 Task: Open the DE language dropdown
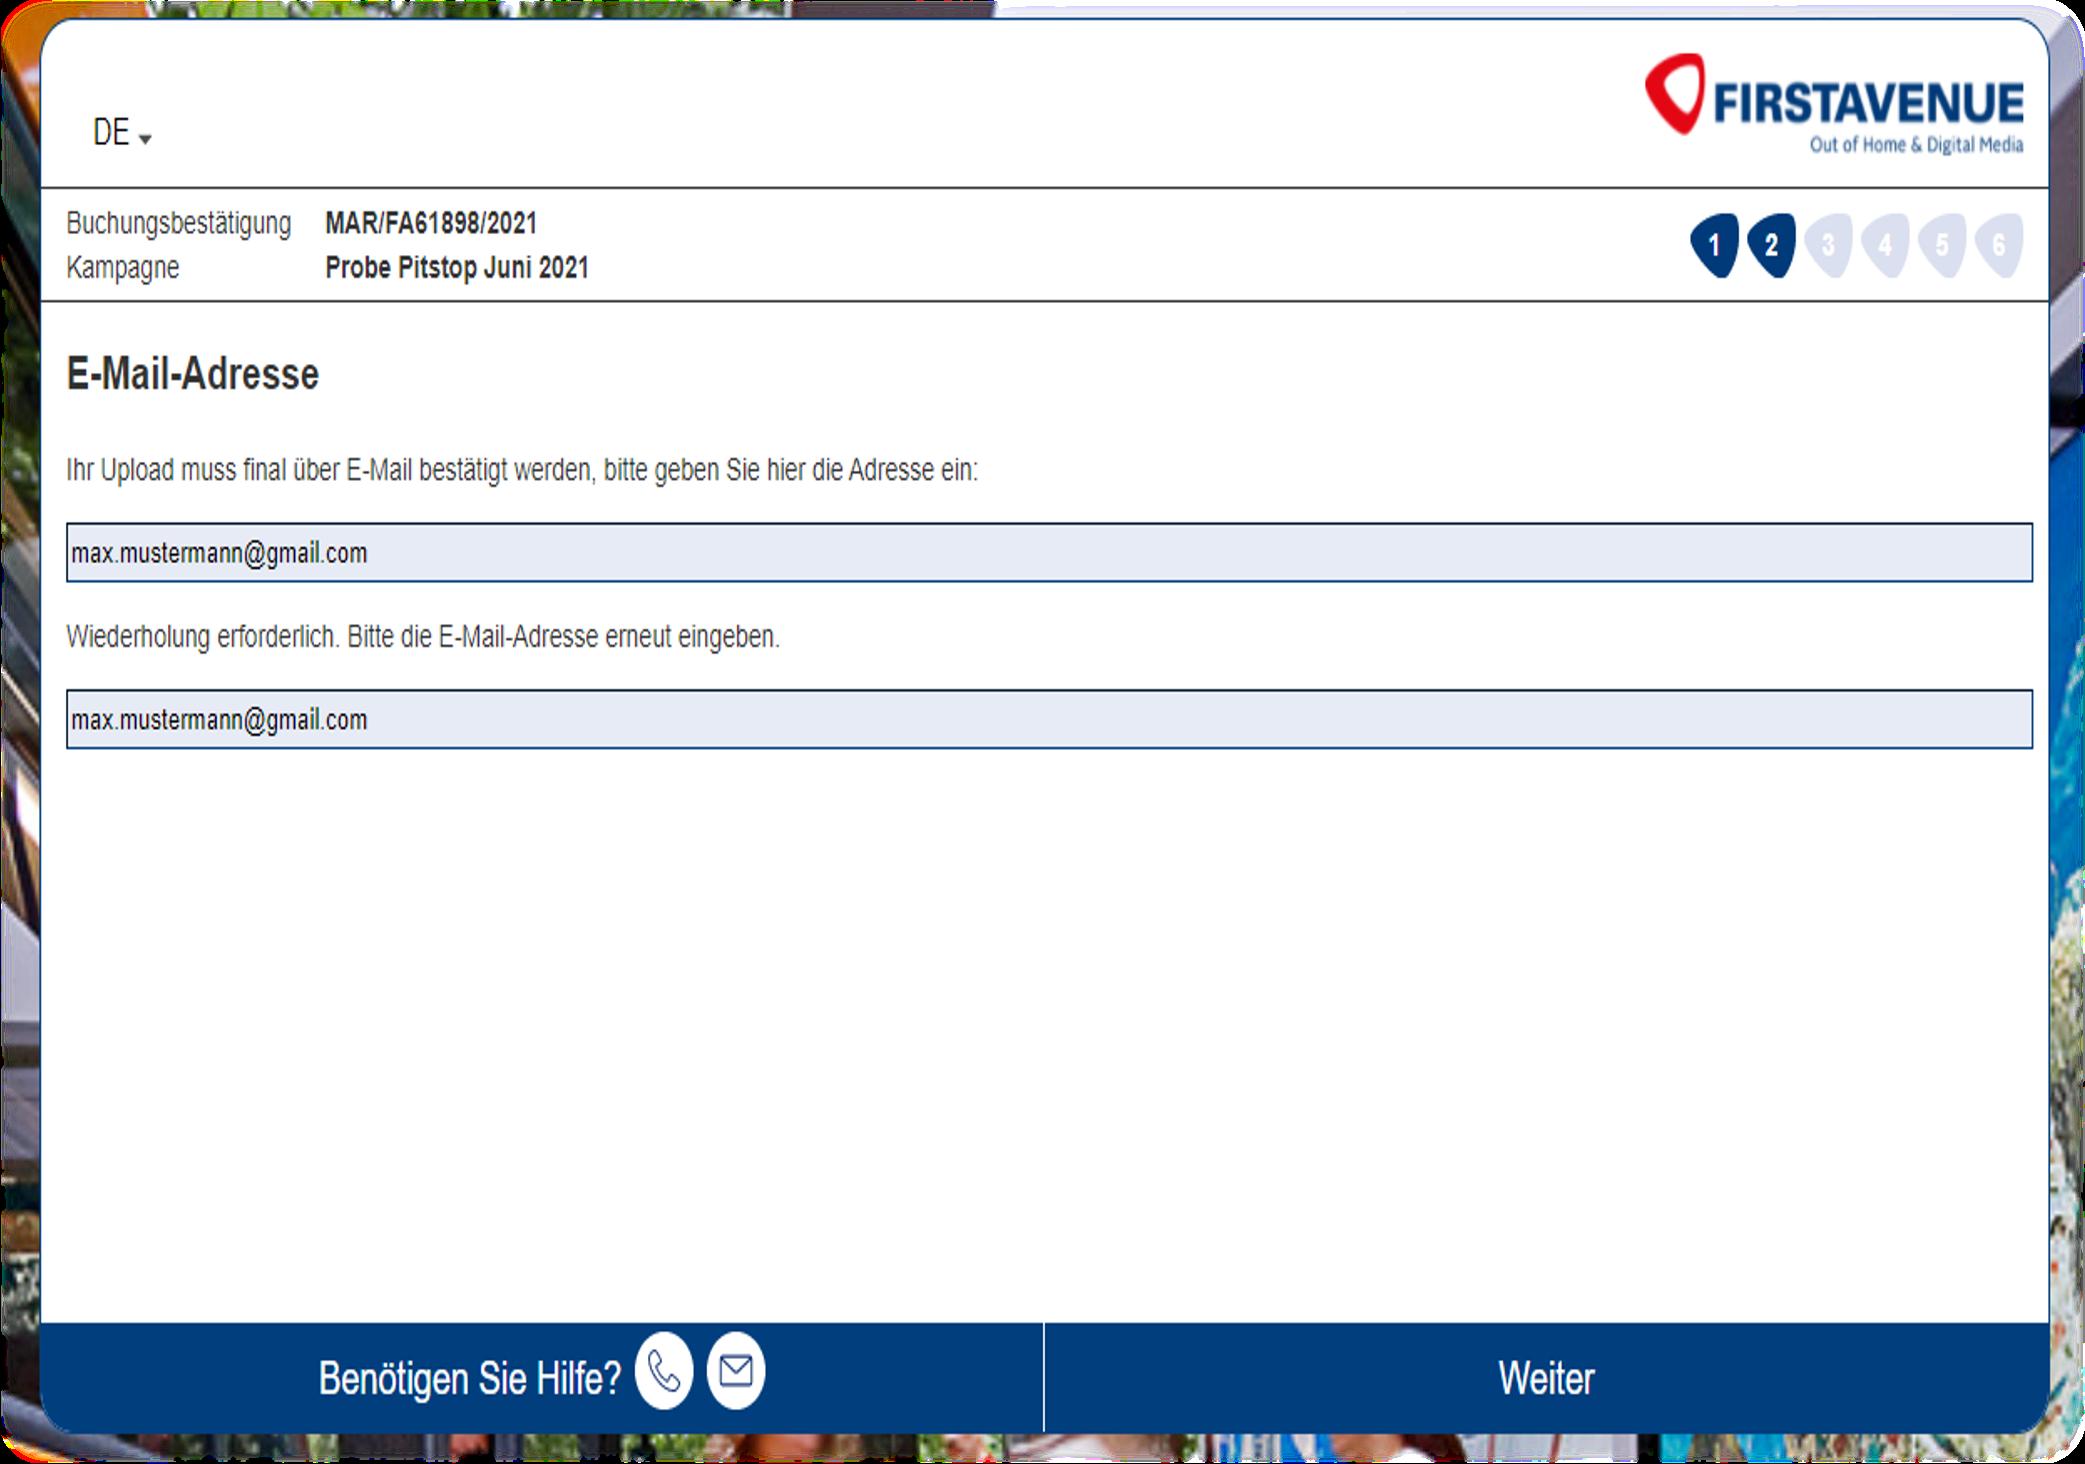coord(121,133)
